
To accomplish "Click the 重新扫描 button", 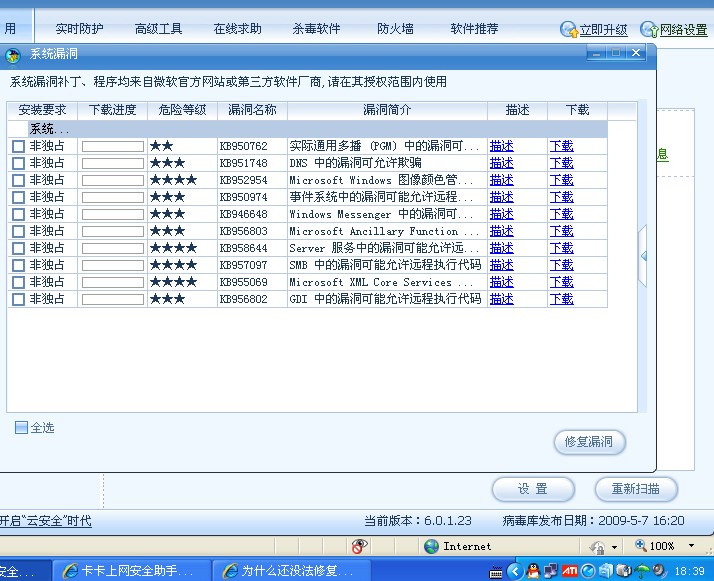I will pos(636,489).
